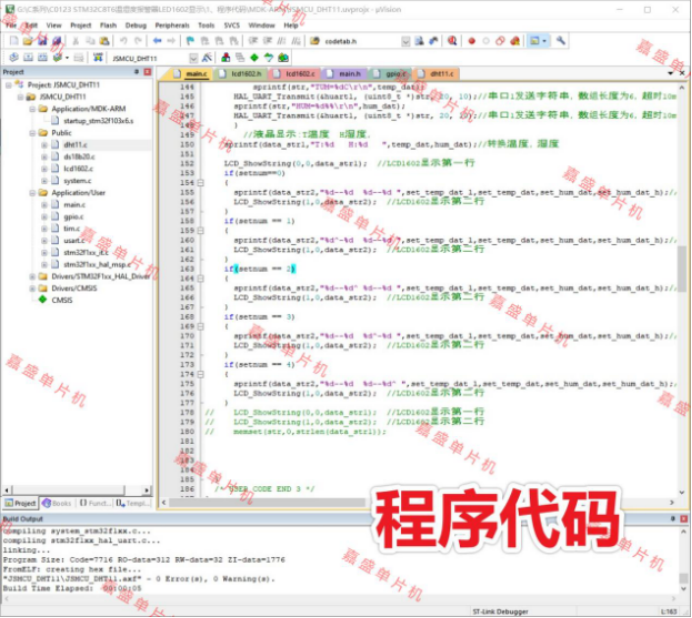Select lcd1602.c in the project tree
This screenshot has height=618, width=692.
pos(79,168)
